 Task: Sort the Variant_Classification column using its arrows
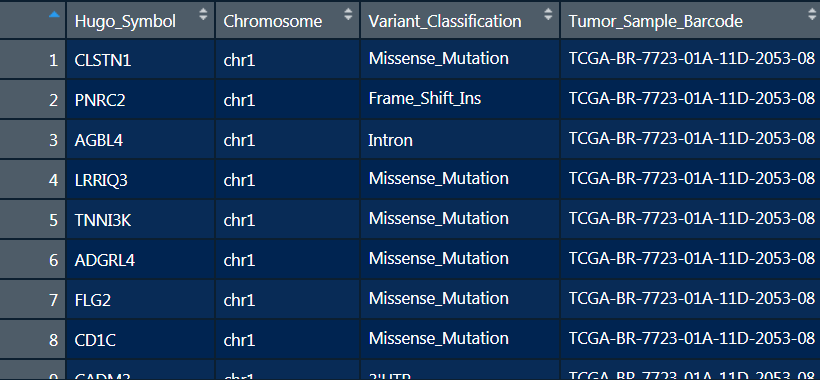point(548,15)
